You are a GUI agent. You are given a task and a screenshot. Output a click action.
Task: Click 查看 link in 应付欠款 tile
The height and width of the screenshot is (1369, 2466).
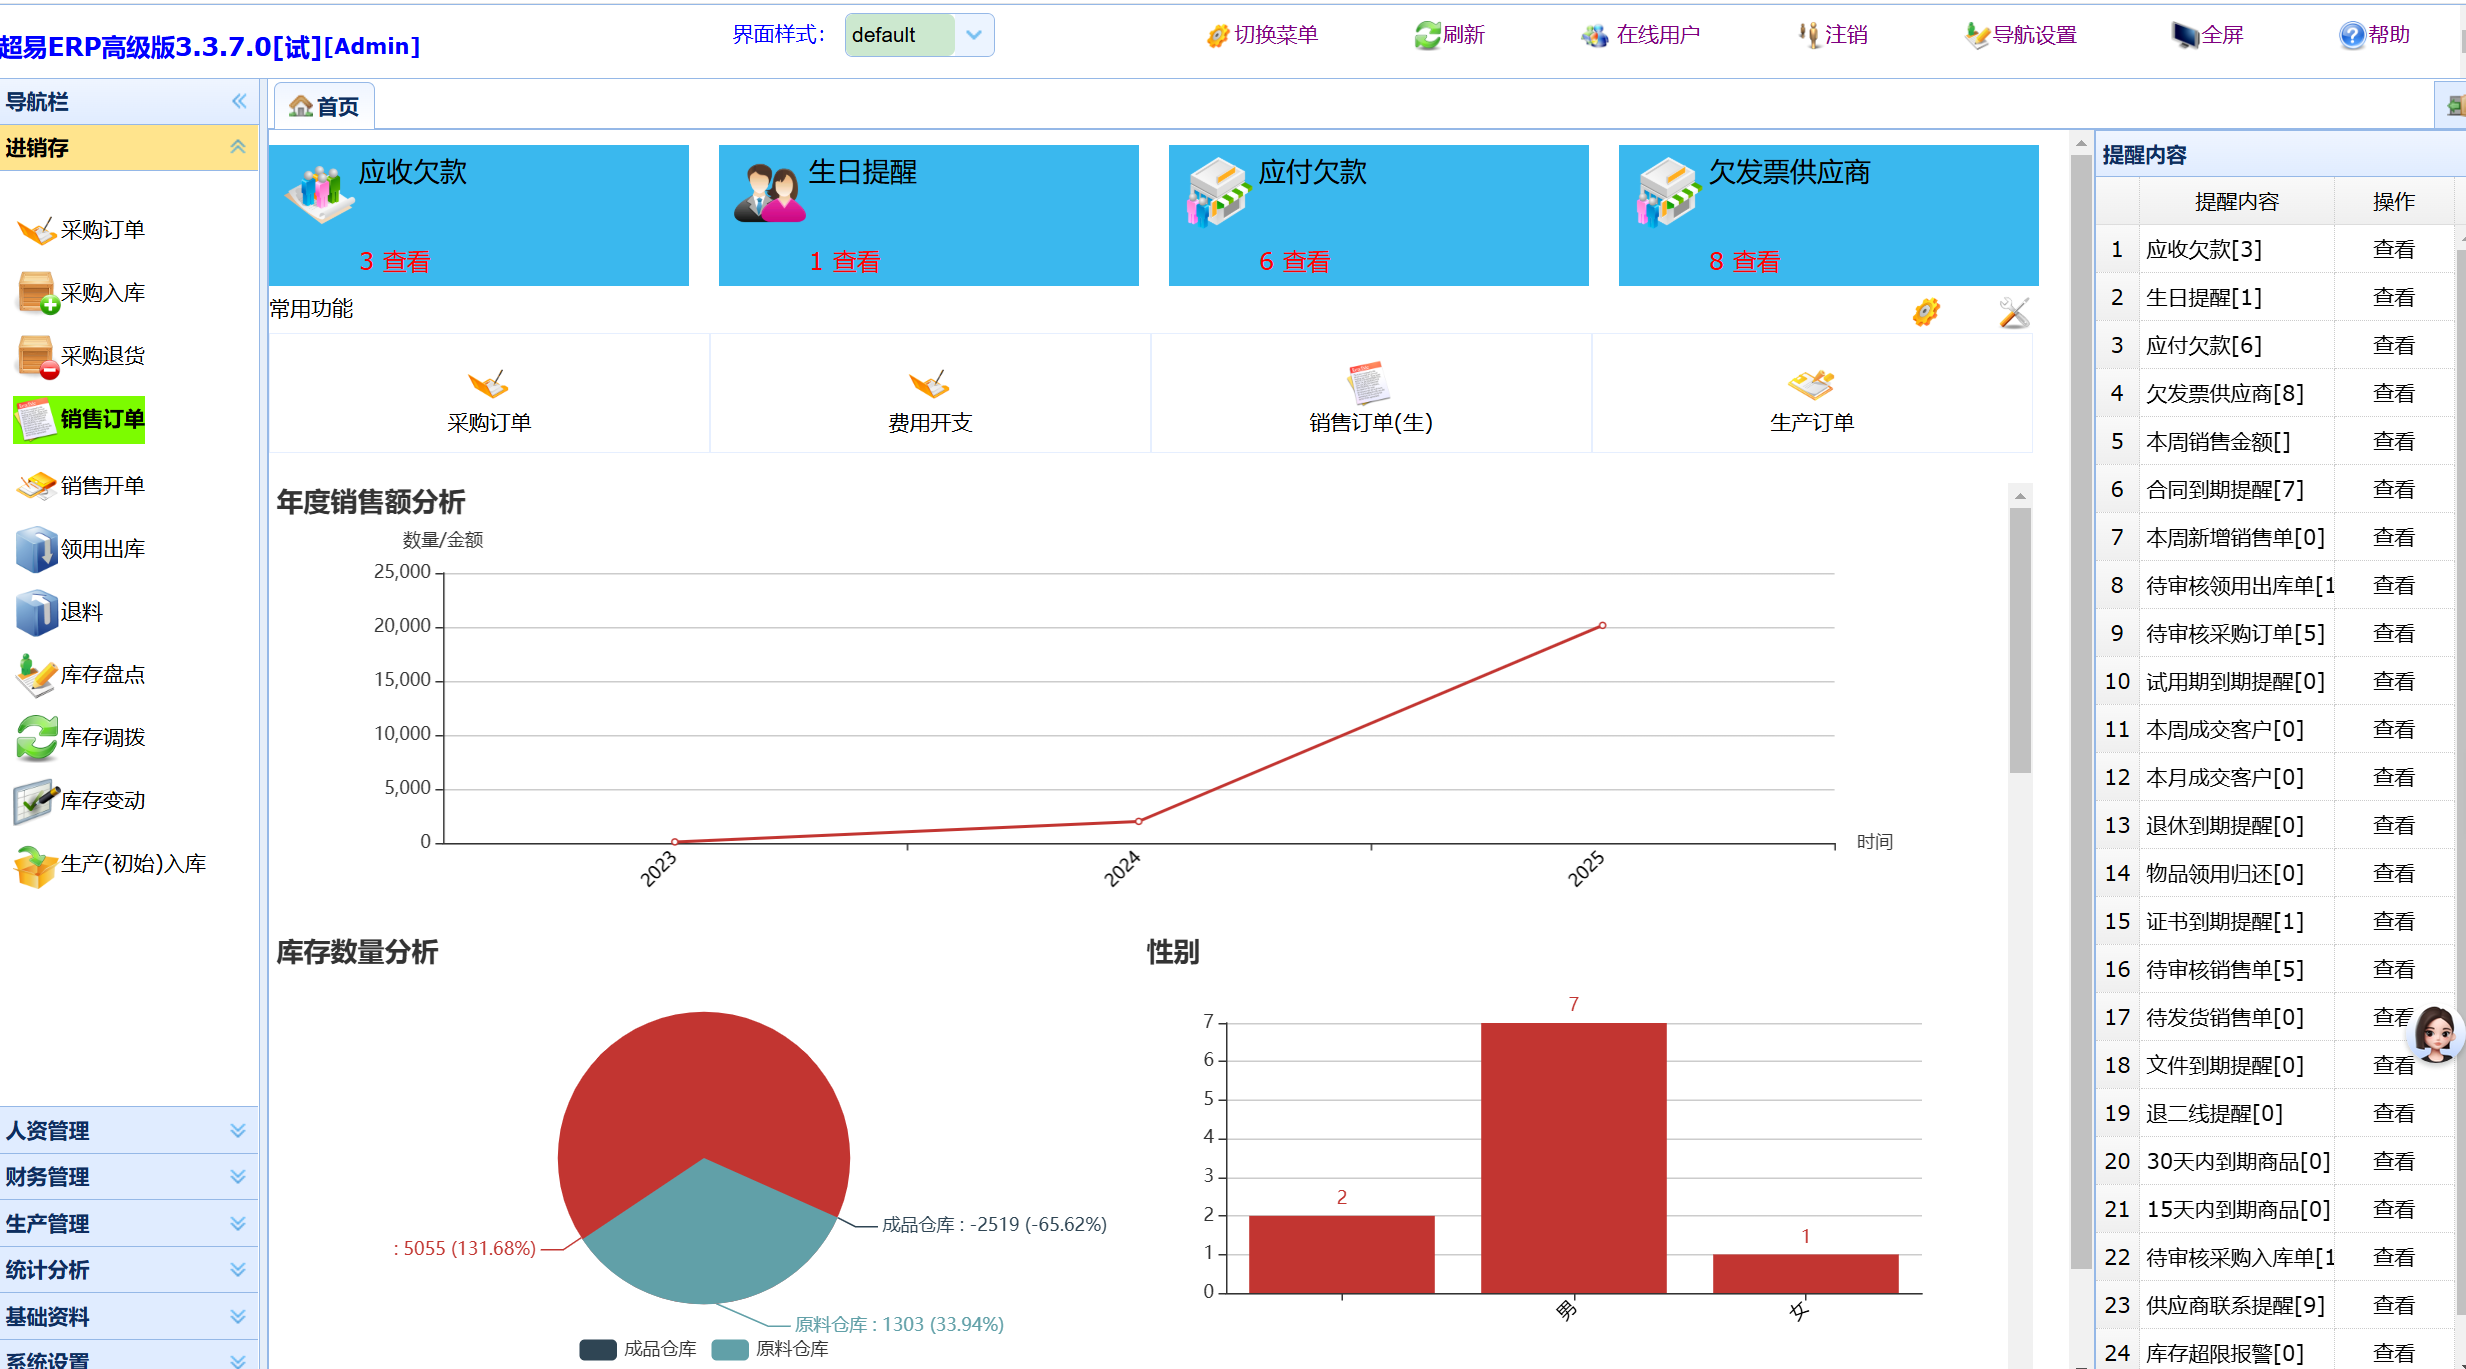[1306, 262]
